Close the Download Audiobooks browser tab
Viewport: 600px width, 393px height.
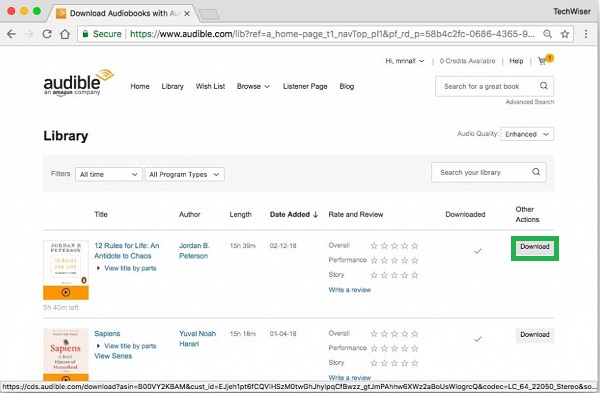(x=187, y=13)
